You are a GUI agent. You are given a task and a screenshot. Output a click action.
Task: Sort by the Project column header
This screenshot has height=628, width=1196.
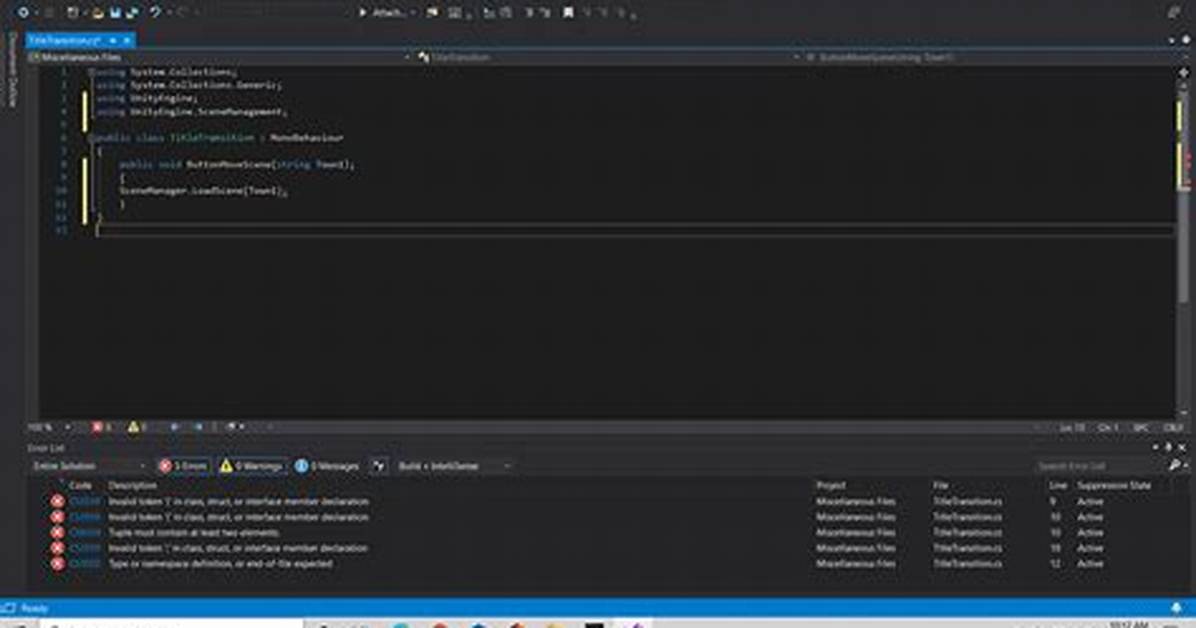click(x=831, y=485)
